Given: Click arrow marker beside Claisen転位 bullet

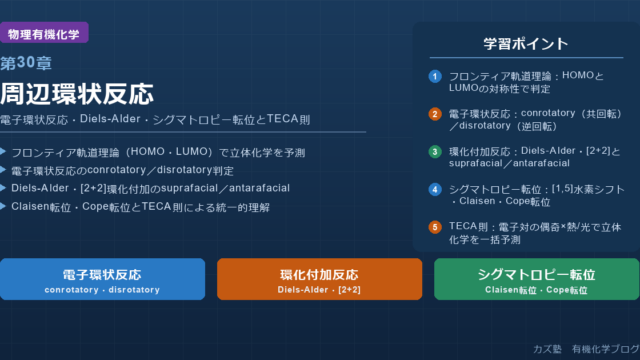Looking at the screenshot, I should tap(3, 207).
